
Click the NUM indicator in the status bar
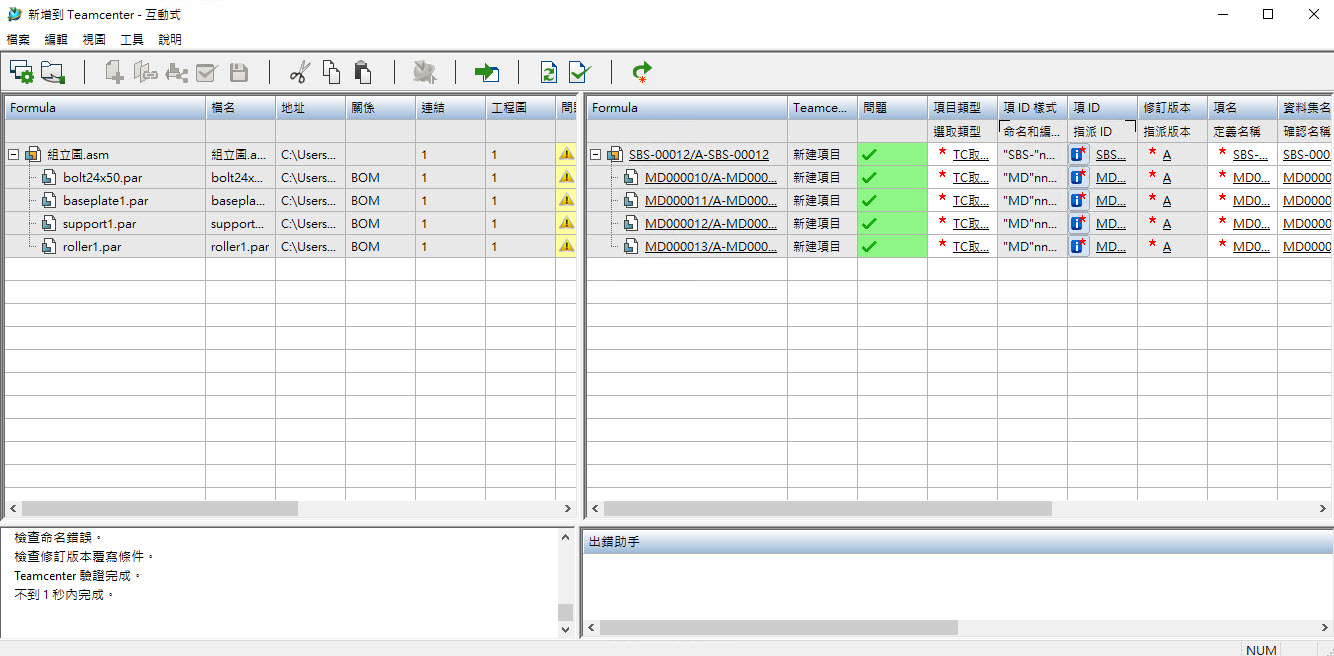click(x=1261, y=650)
